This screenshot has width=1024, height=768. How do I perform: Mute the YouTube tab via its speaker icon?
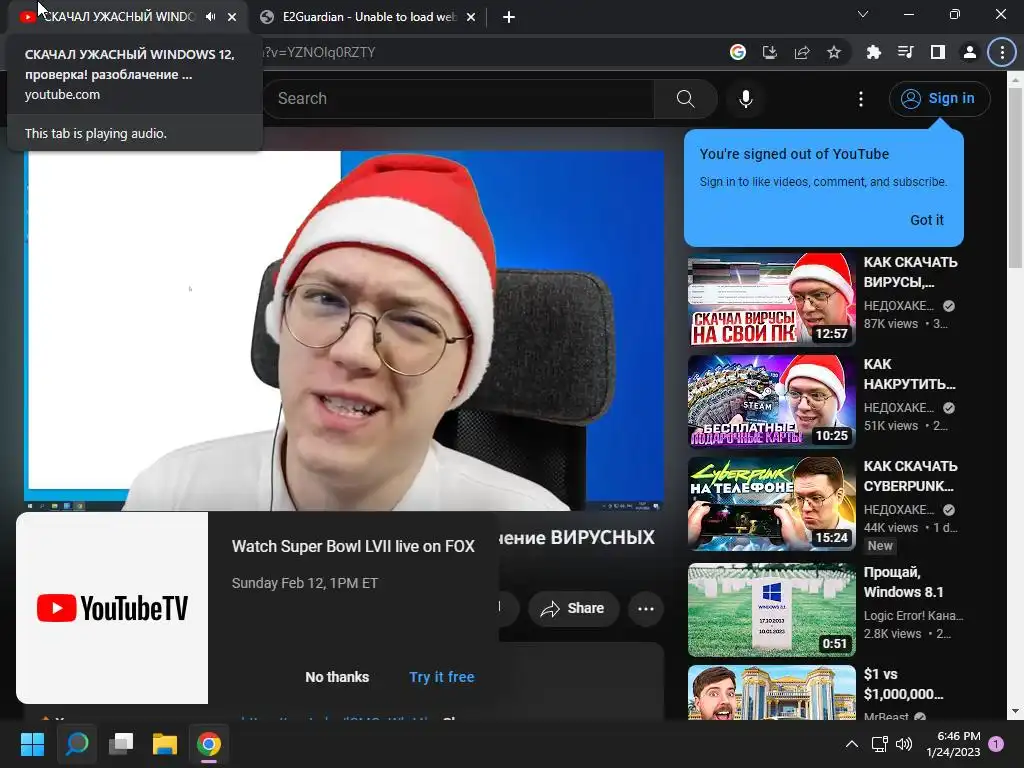pos(210,17)
